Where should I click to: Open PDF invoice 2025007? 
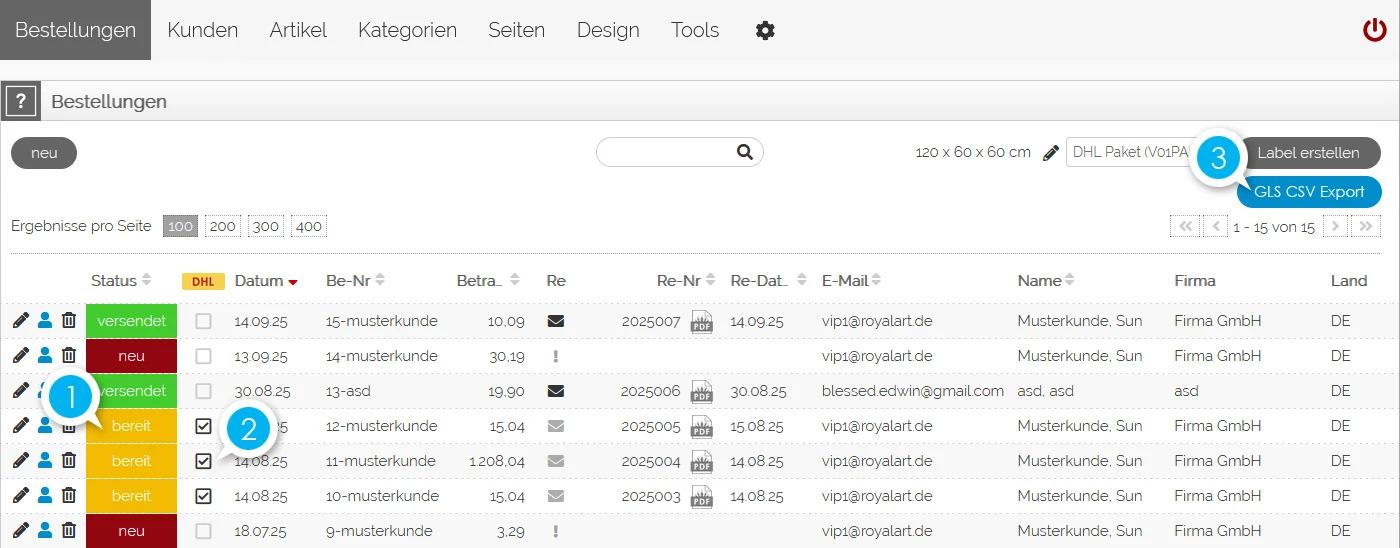[702, 322]
